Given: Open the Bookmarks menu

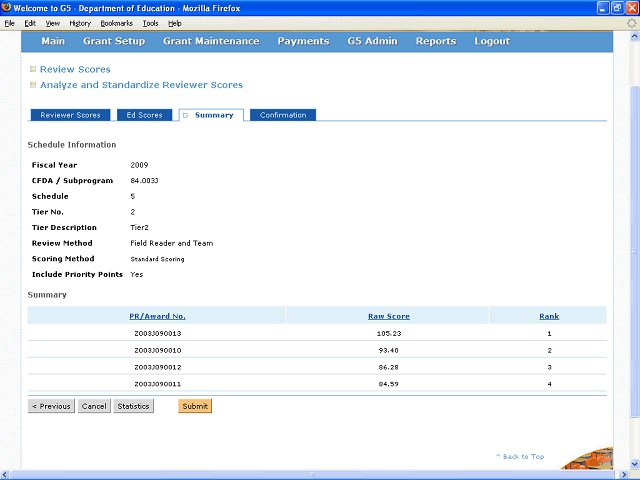Looking at the screenshot, I should click(116, 23).
